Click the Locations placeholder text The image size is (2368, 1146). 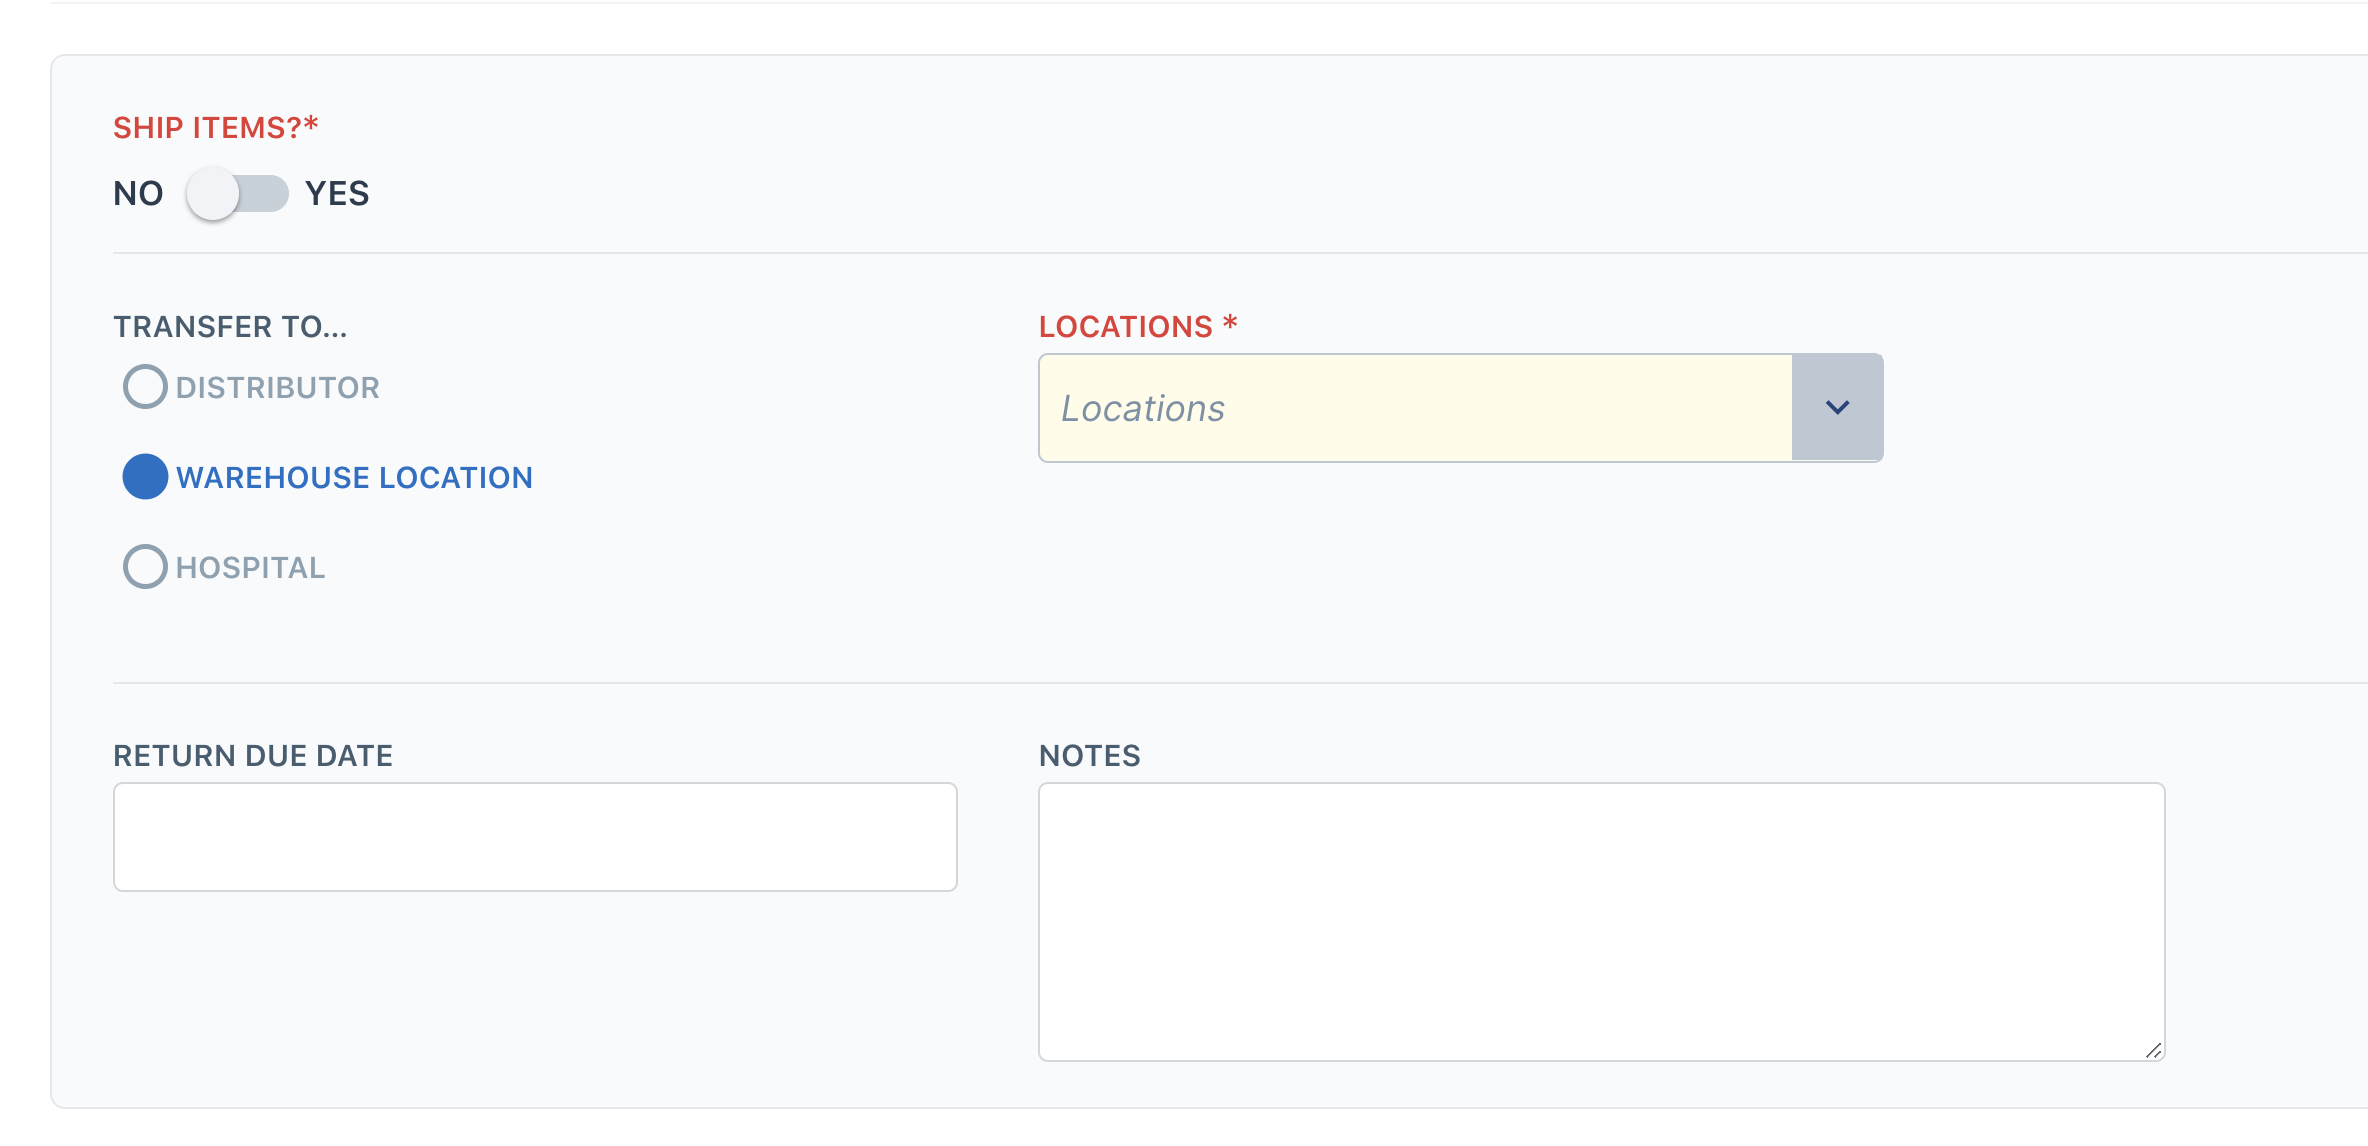1143,409
